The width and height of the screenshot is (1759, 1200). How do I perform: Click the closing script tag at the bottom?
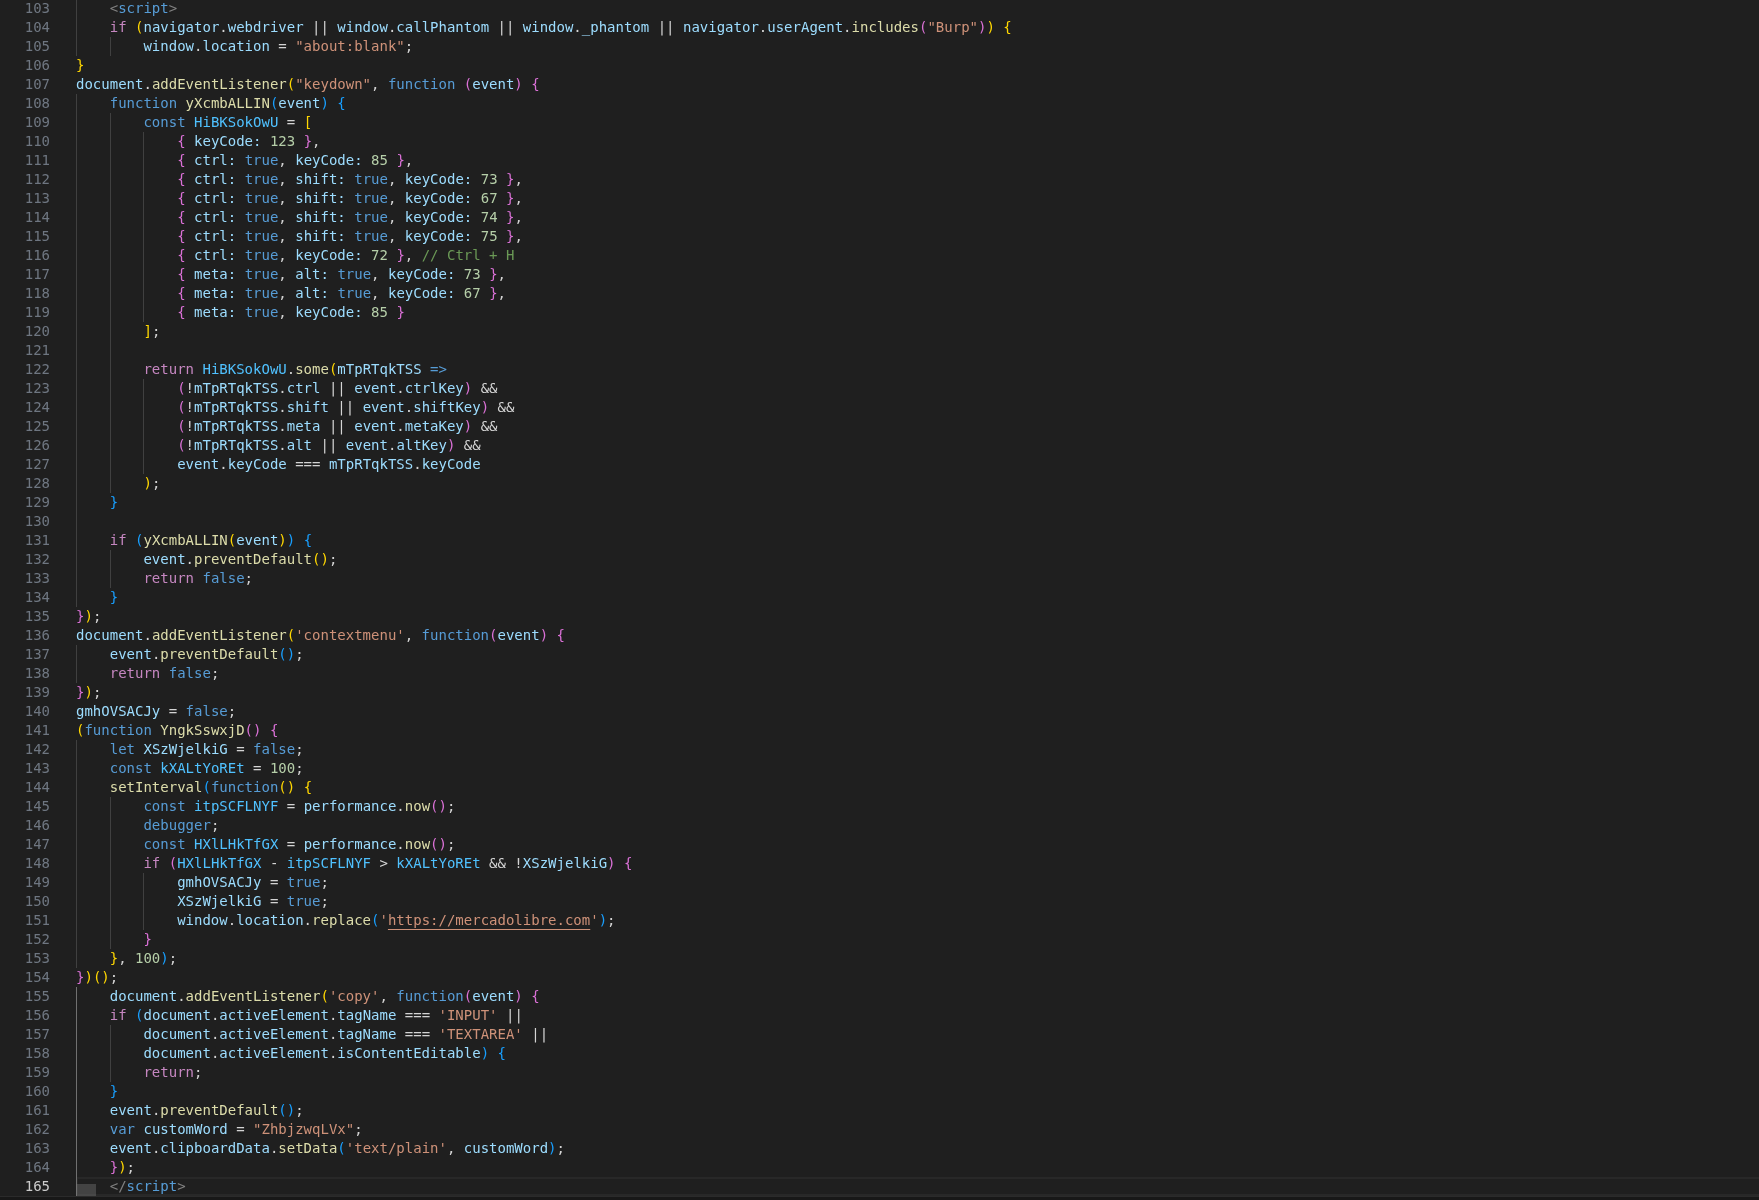click(x=147, y=1186)
